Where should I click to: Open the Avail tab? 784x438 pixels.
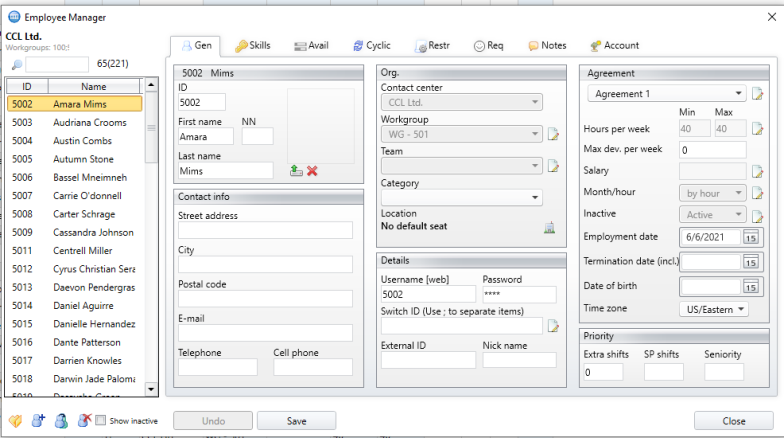click(312, 46)
